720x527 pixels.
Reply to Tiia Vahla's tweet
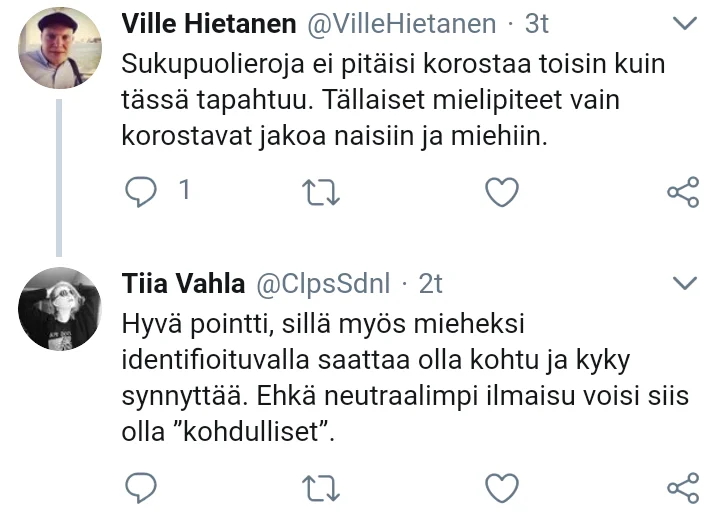[x=142, y=487]
